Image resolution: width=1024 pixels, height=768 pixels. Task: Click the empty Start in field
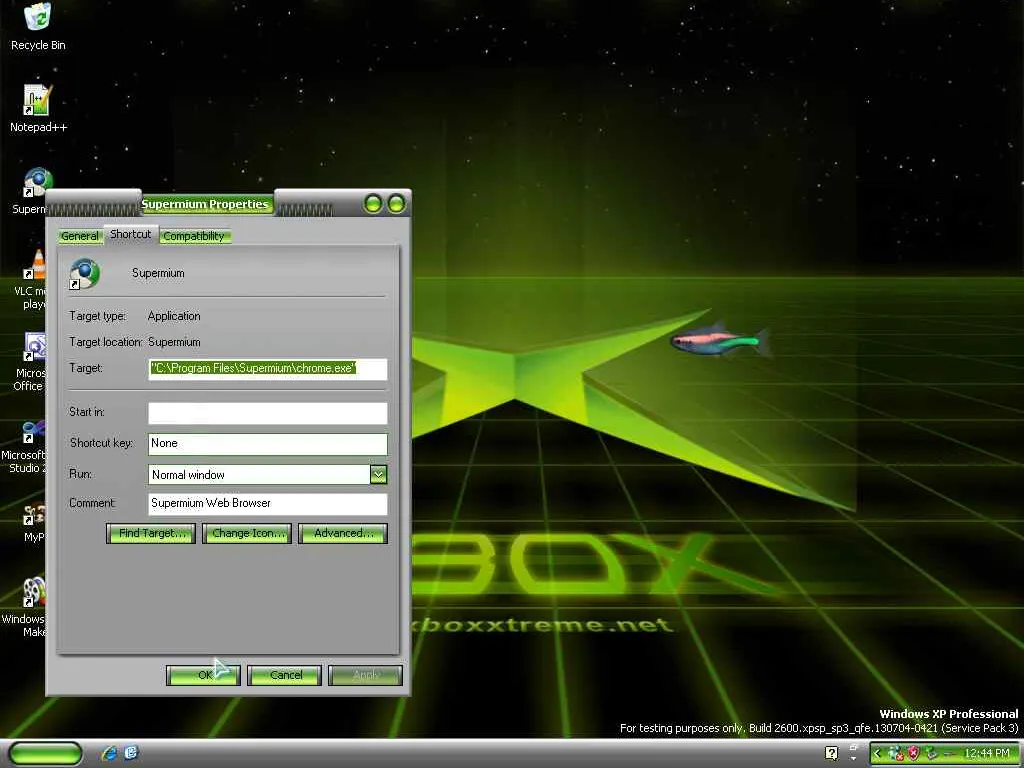coord(268,413)
